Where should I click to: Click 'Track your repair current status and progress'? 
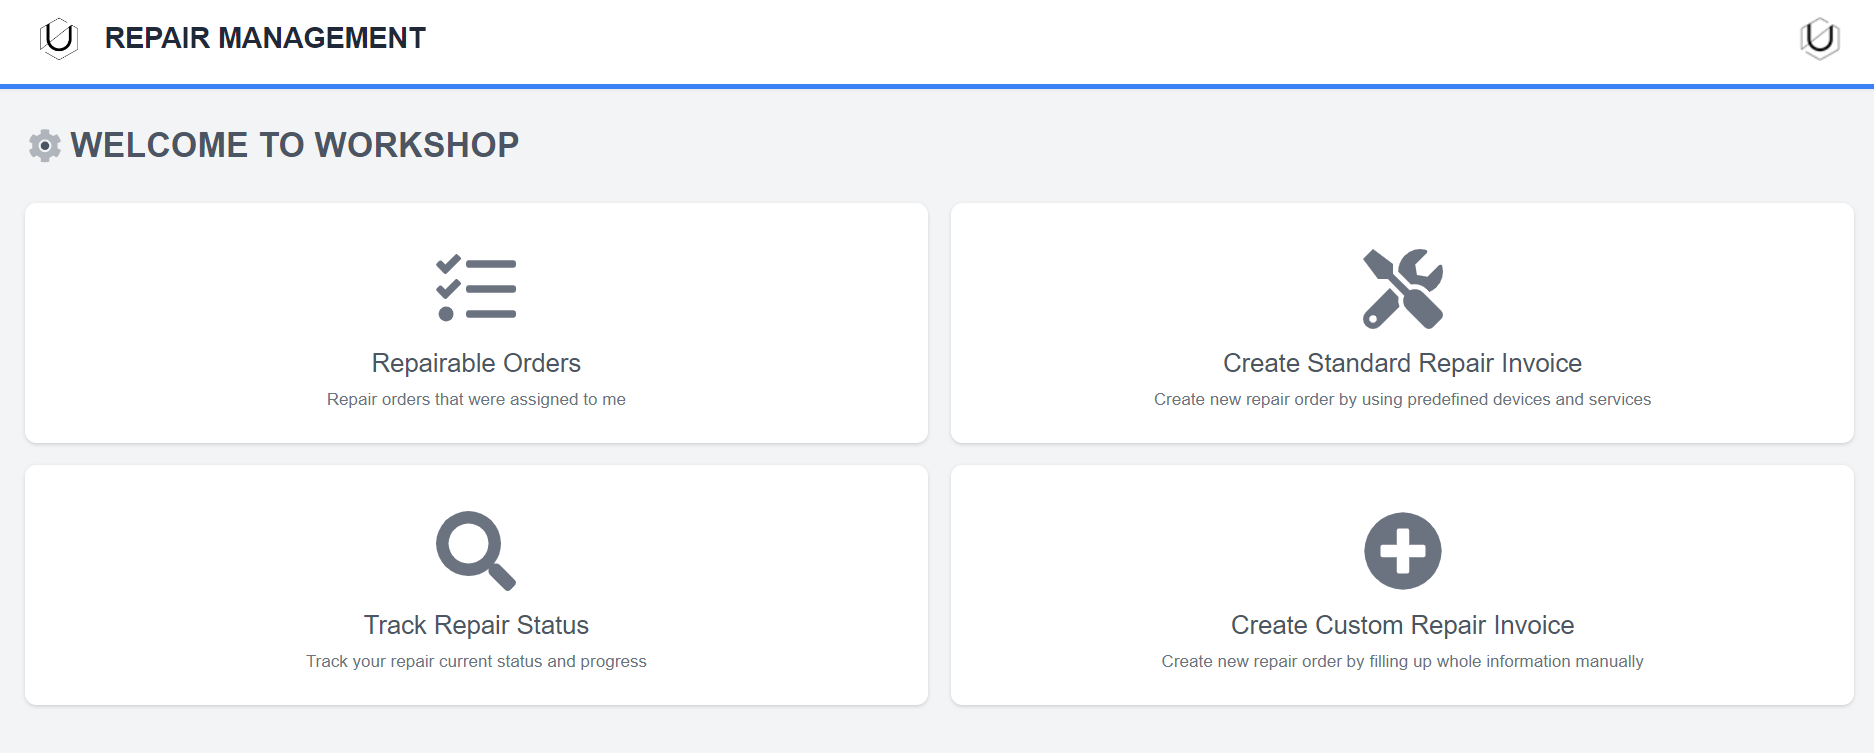pyautogui.click(x=476, y=661)
